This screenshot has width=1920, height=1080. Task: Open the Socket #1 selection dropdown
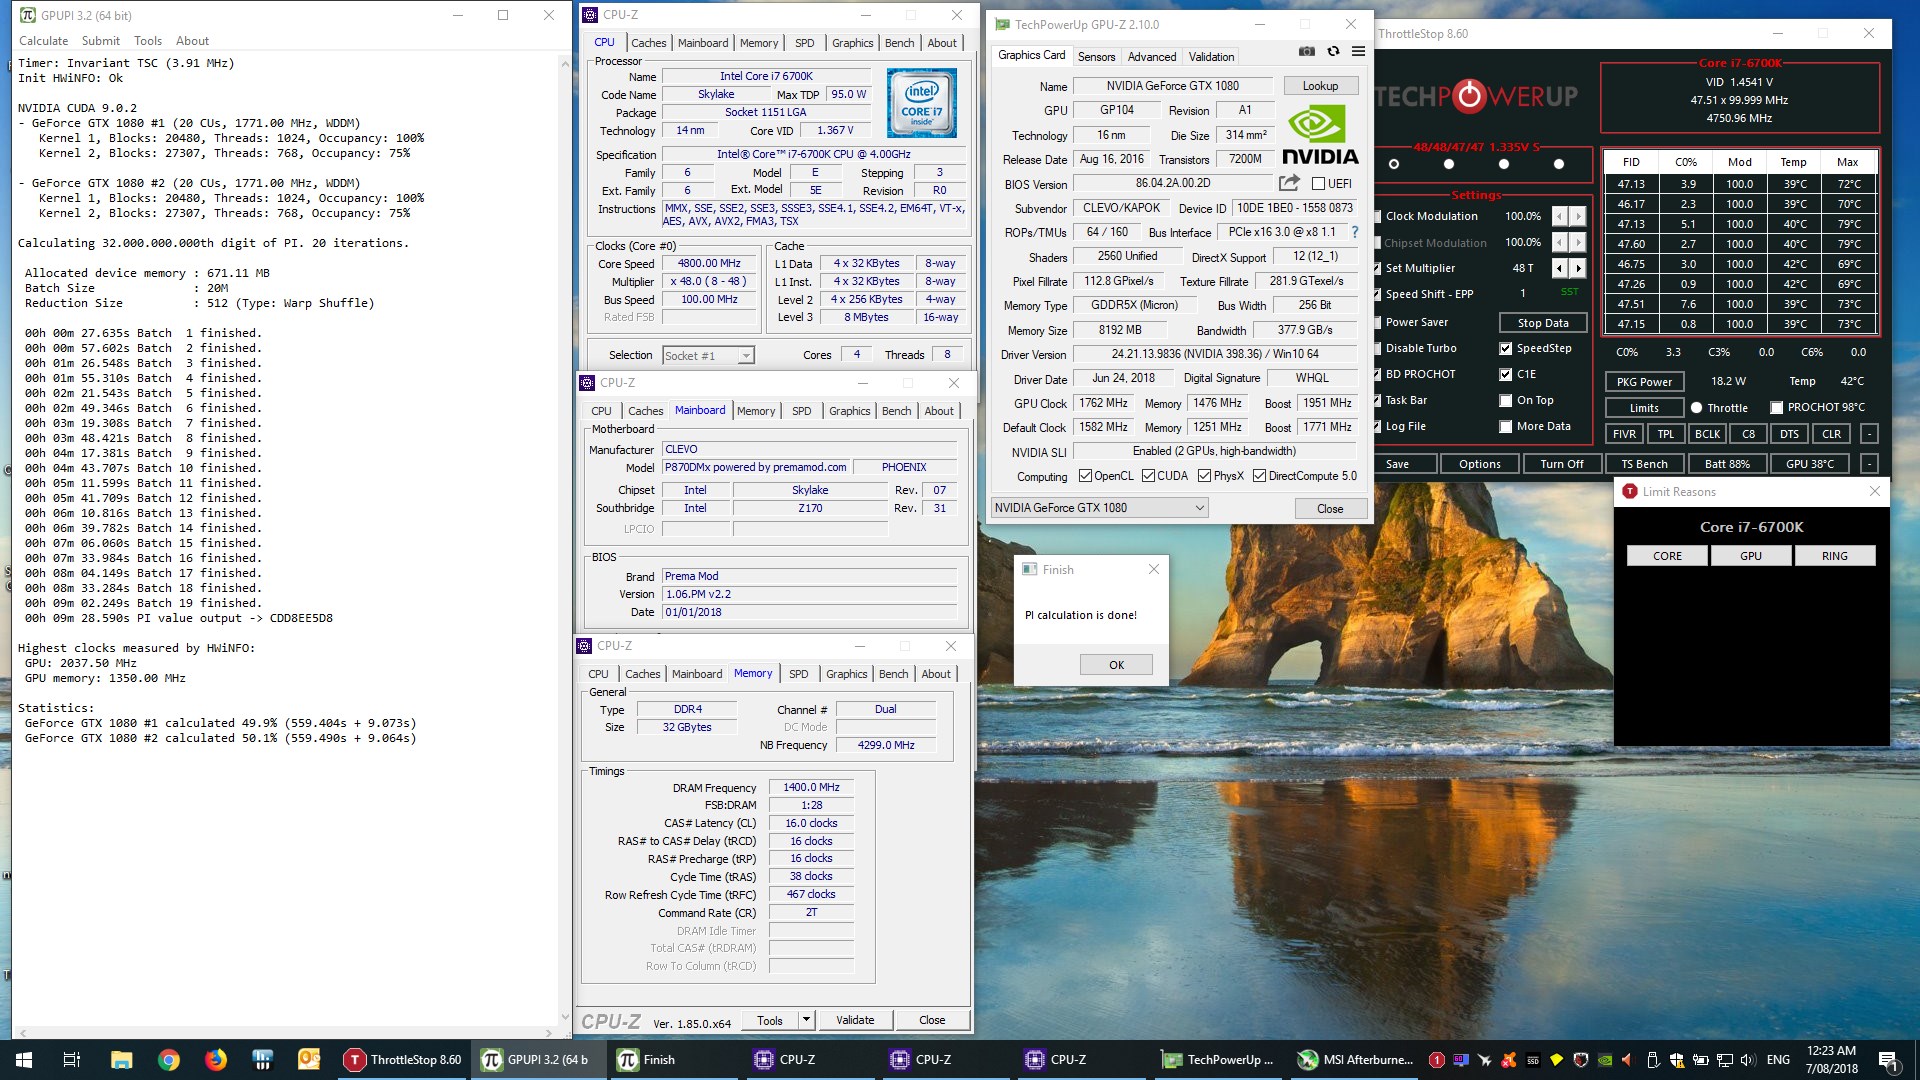tap(708, 356)
